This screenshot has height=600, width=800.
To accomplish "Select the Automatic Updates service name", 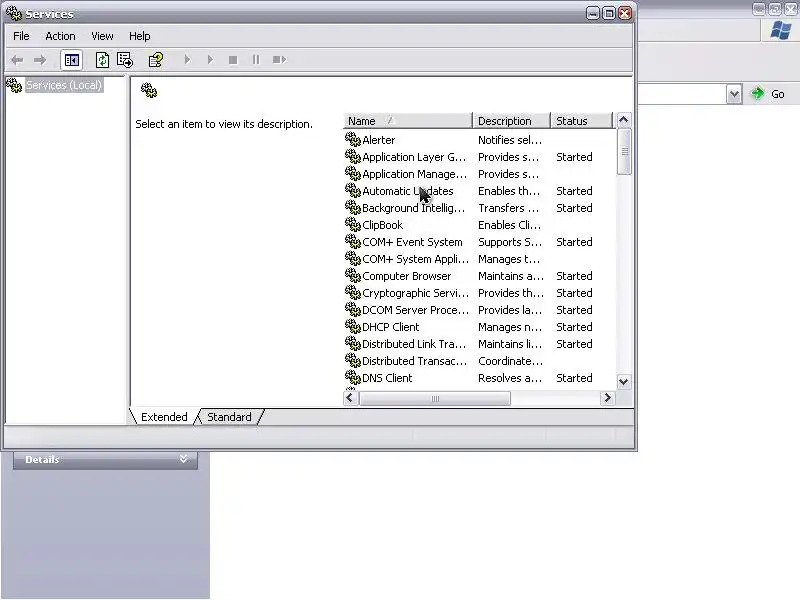I will click(x=408, y=191).
